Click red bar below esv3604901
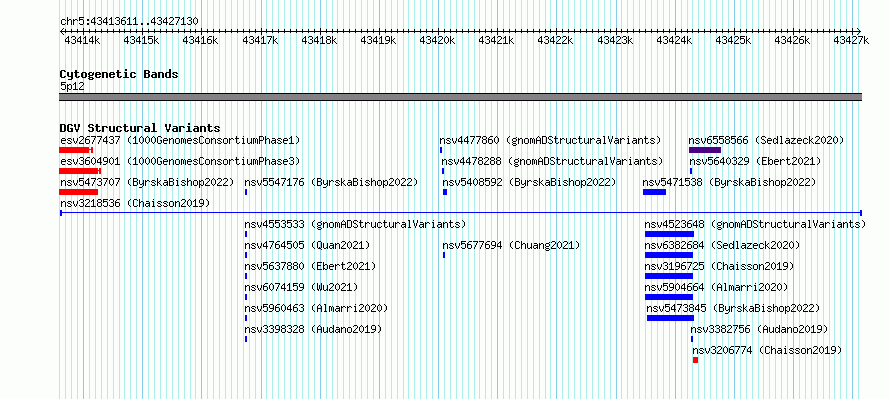Viewport: 890px width, 399px height. (x=80, y=171)
